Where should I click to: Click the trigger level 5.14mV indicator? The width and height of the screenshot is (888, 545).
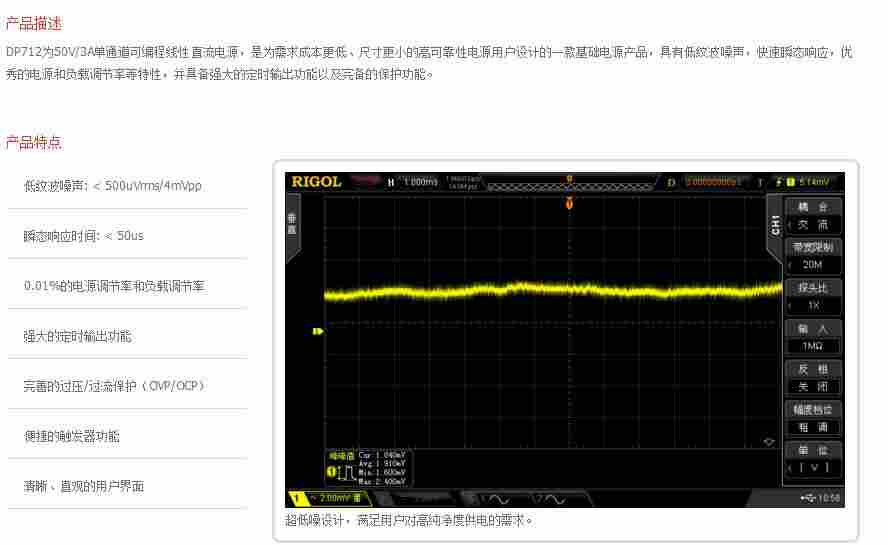[x=808, y=182]
